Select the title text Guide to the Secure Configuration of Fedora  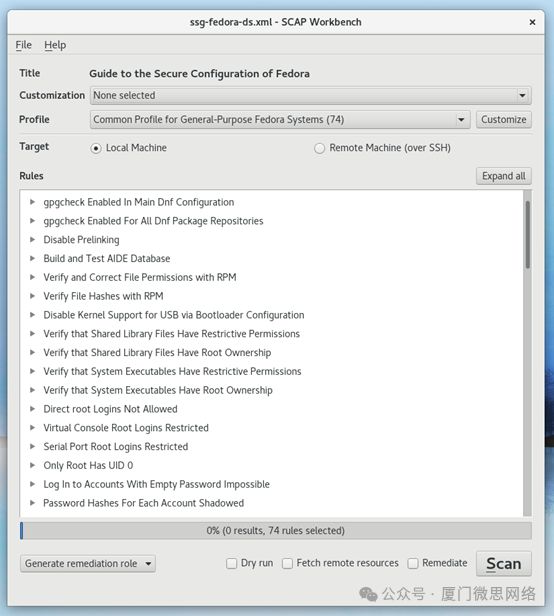click(200, 73)
